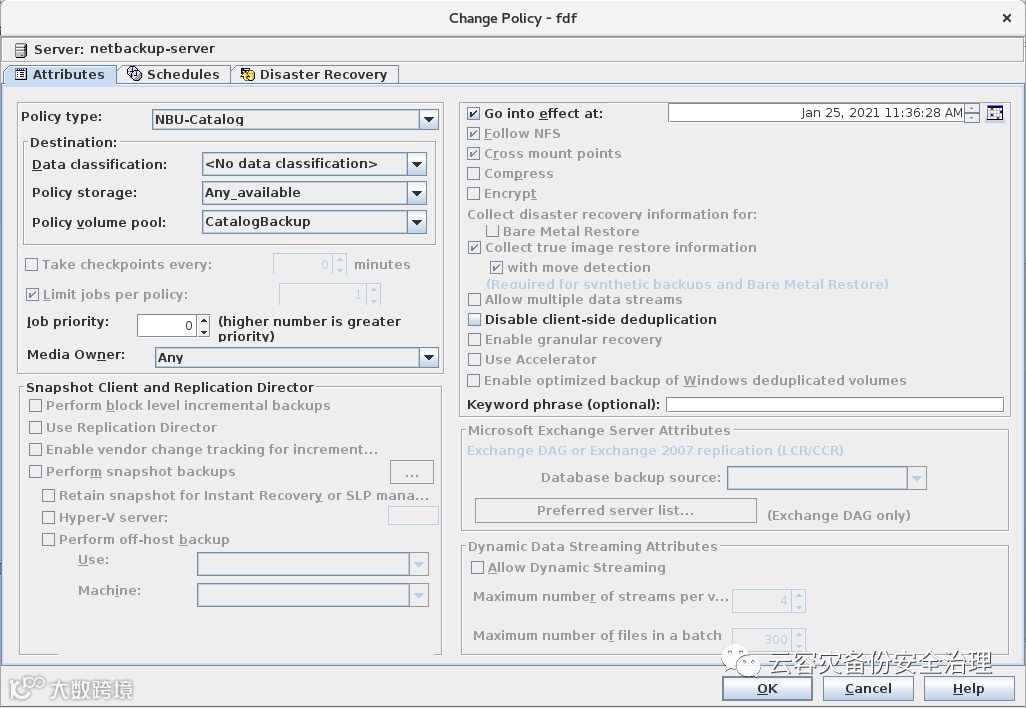Click Maximum streams per volume field
The image size is (1026, 708).
(762, 601)
